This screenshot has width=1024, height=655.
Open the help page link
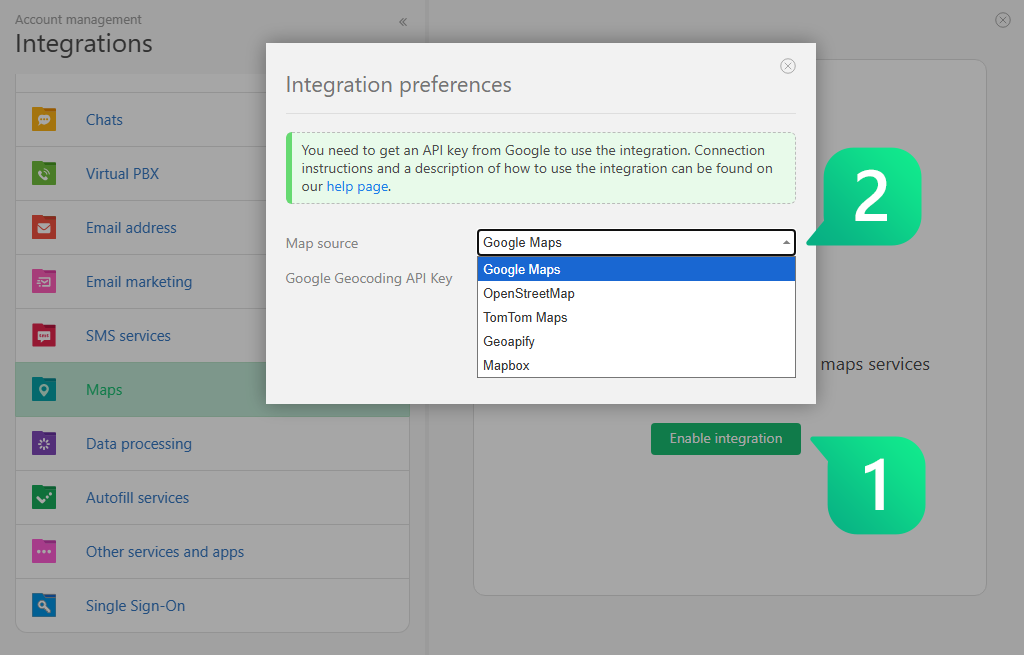point(357,186)
